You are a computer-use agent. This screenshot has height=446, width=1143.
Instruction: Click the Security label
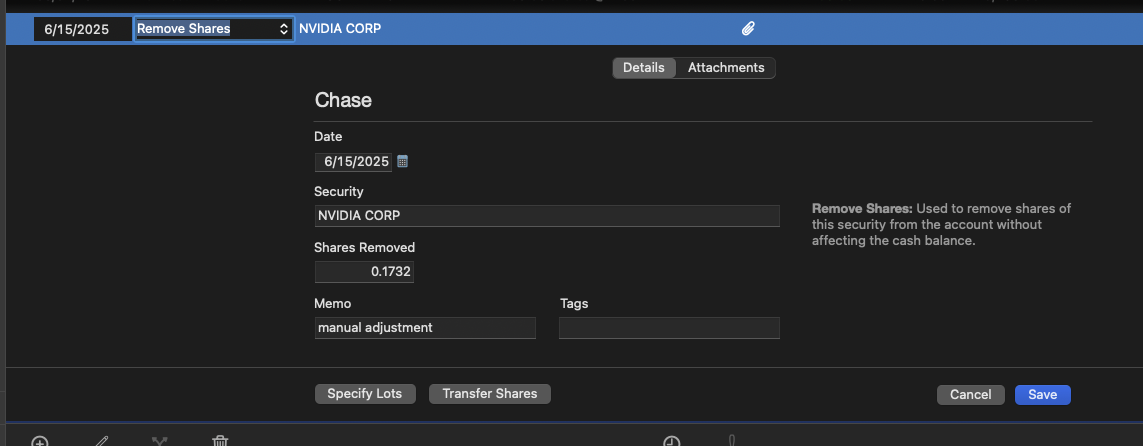click(338, 192)
